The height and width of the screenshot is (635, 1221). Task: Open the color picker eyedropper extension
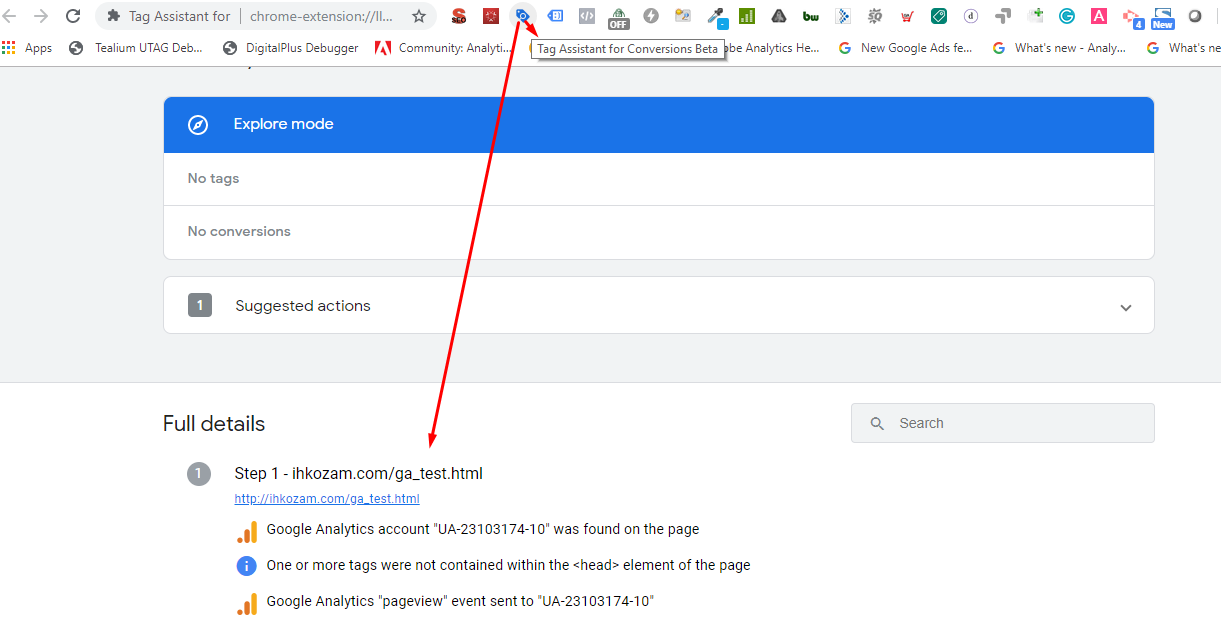click(716, 16)
